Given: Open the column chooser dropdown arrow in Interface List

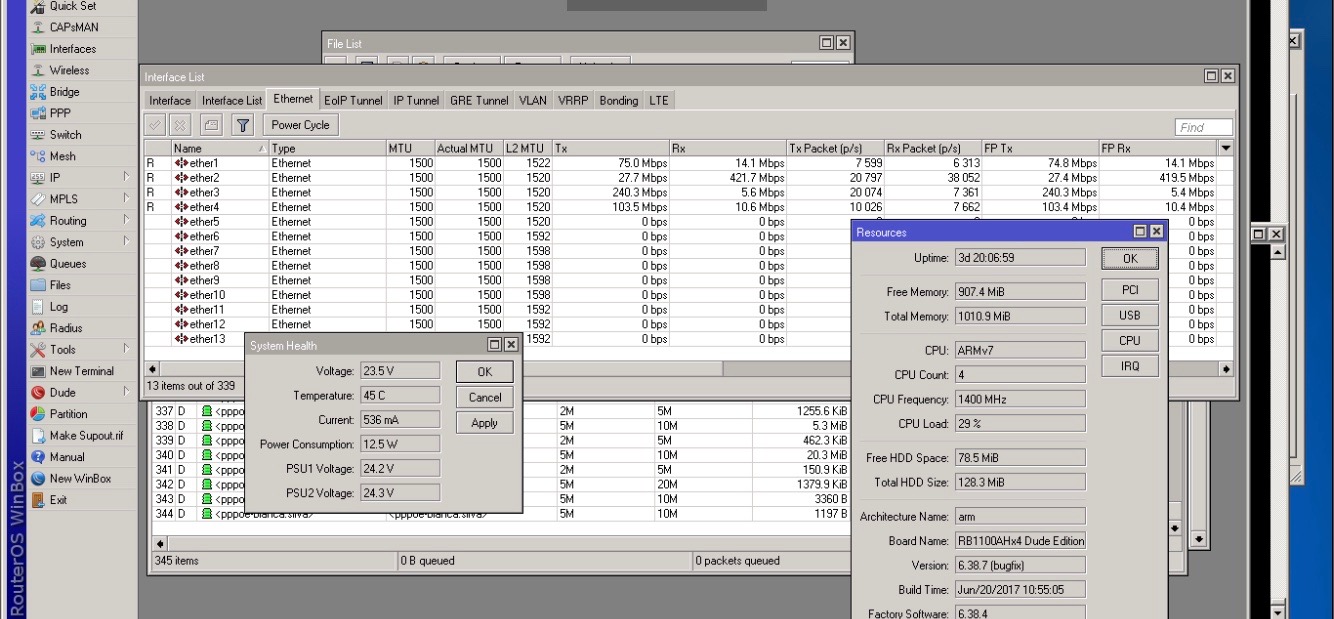Looking at the screenshot, I should [1227, 148].
